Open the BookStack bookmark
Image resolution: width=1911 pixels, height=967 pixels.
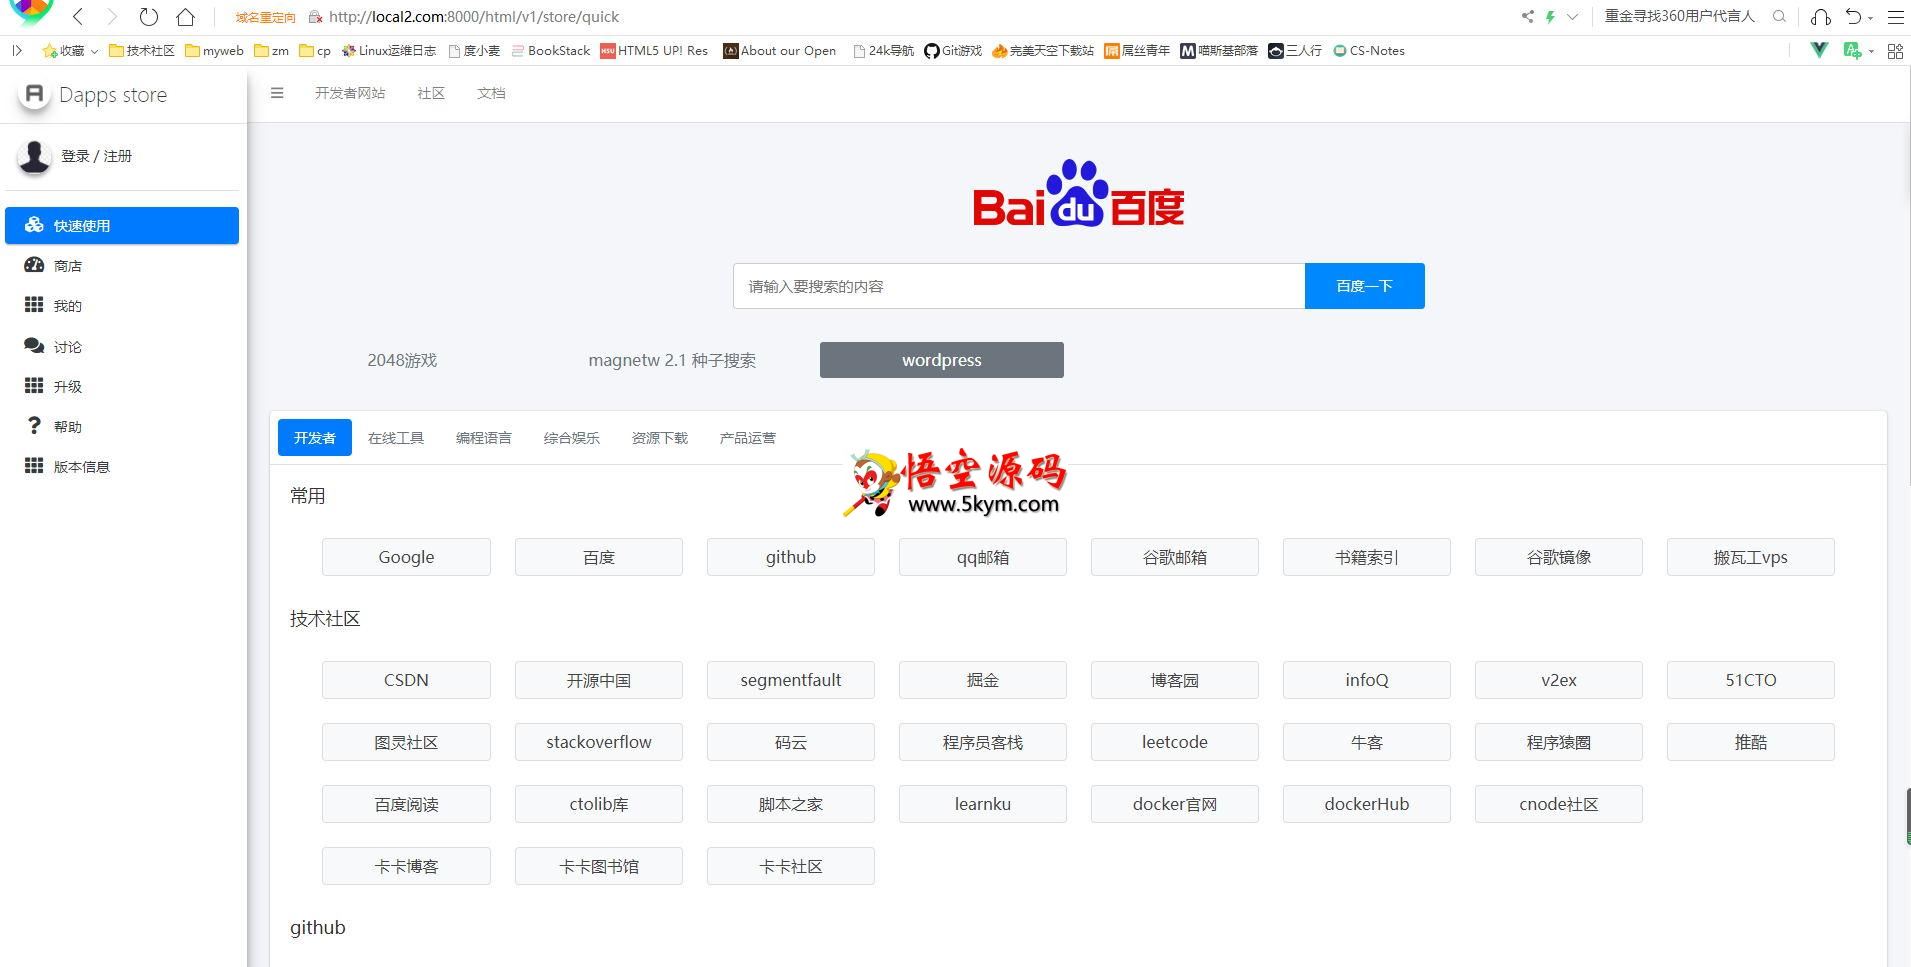click(x=551, y=50)
